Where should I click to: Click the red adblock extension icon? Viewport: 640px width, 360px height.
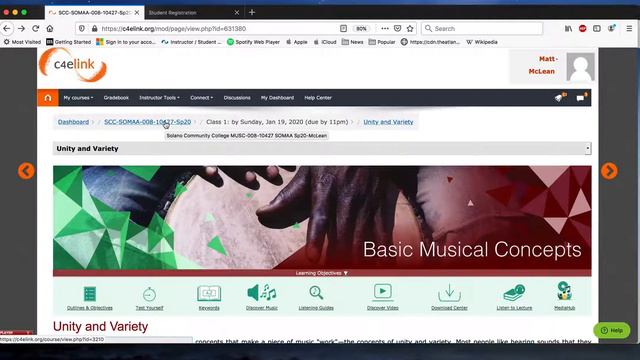click(582, 29)
